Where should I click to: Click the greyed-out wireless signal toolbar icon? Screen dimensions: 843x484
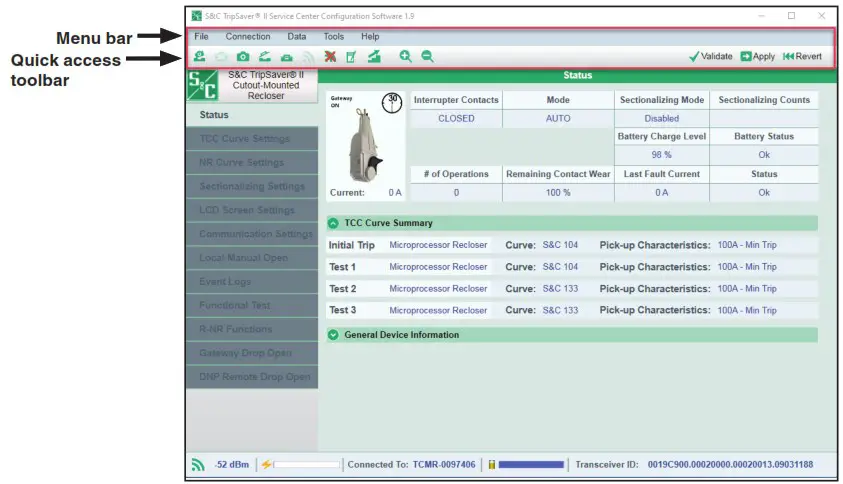[308, 56]
